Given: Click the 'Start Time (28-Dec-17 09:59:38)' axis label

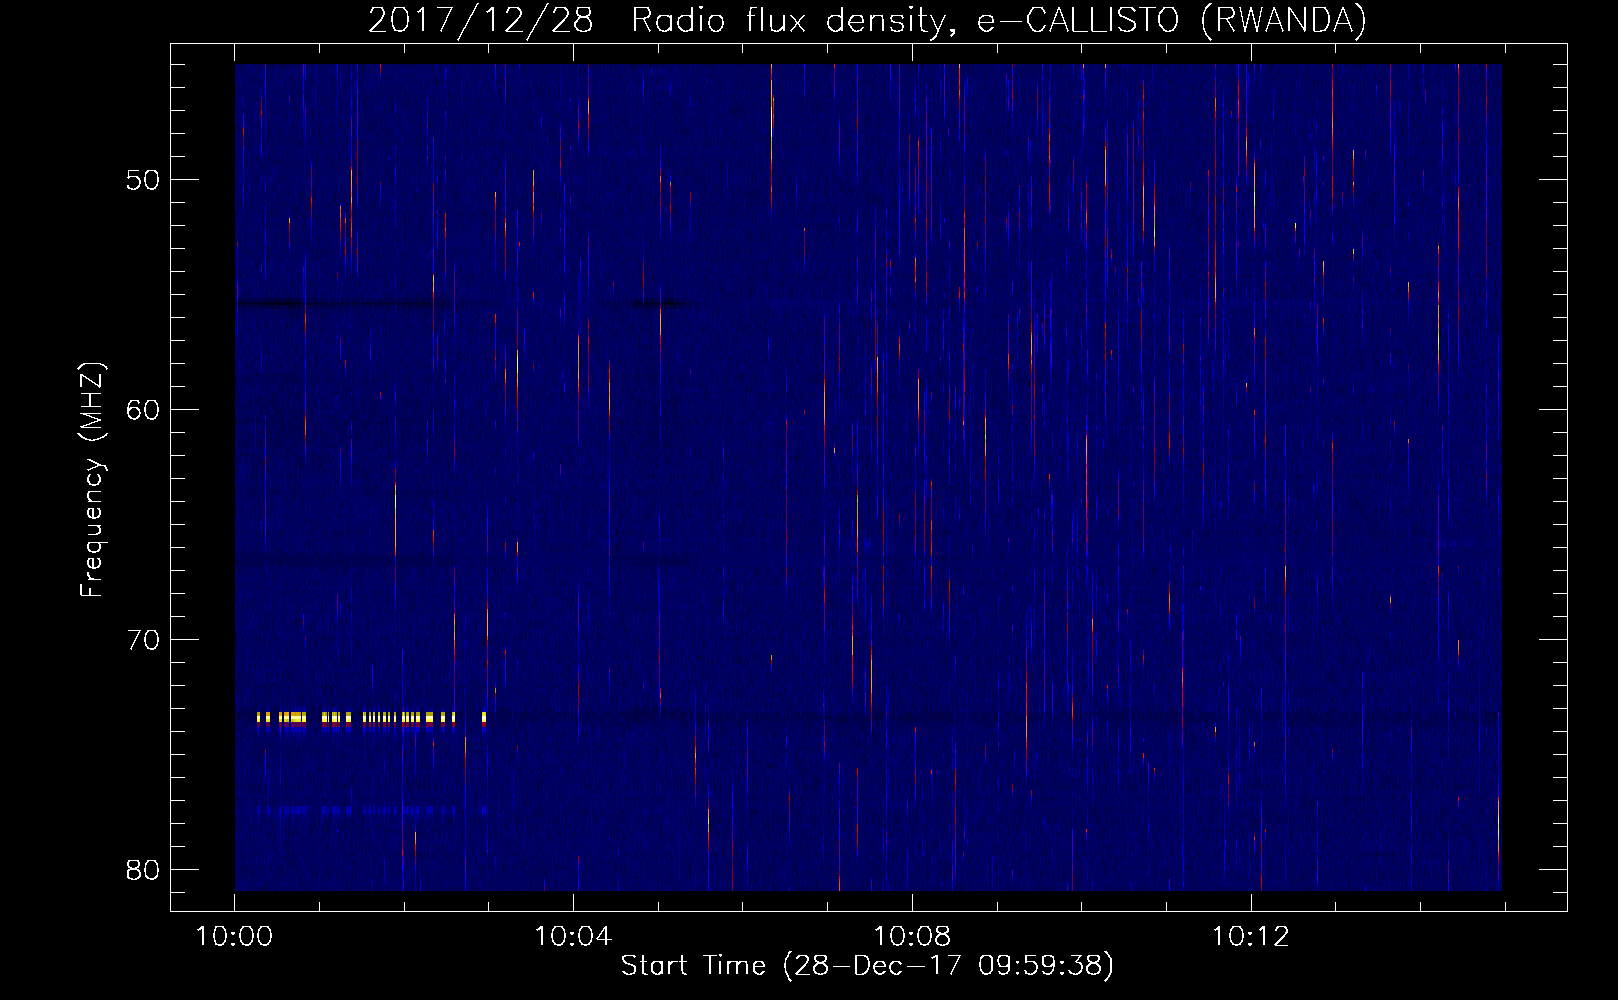Looking at the screenshot, I should pos(867,966).
